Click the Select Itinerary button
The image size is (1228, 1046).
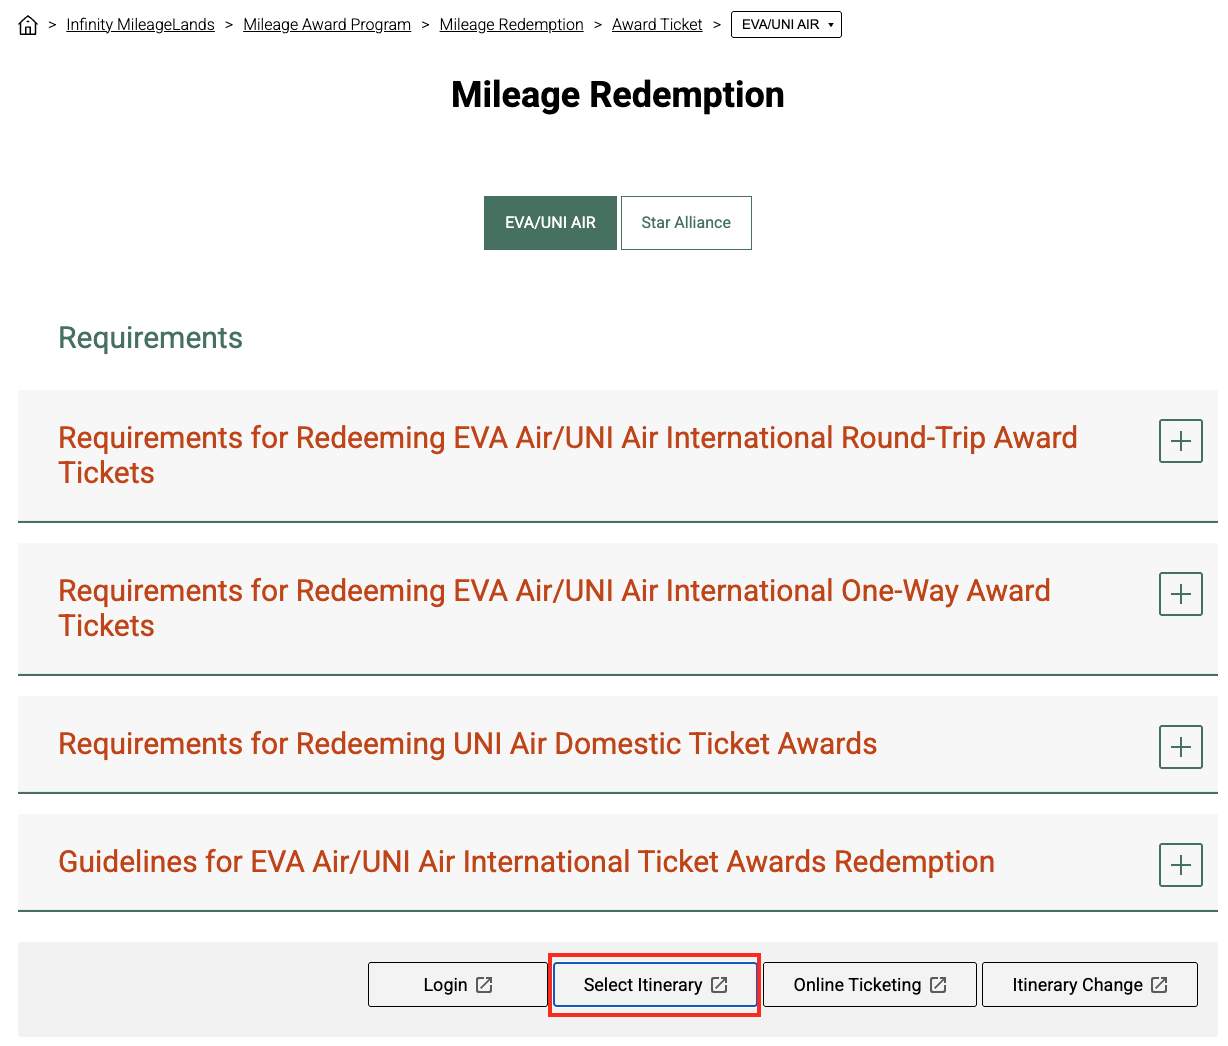[x=655, y=985]
